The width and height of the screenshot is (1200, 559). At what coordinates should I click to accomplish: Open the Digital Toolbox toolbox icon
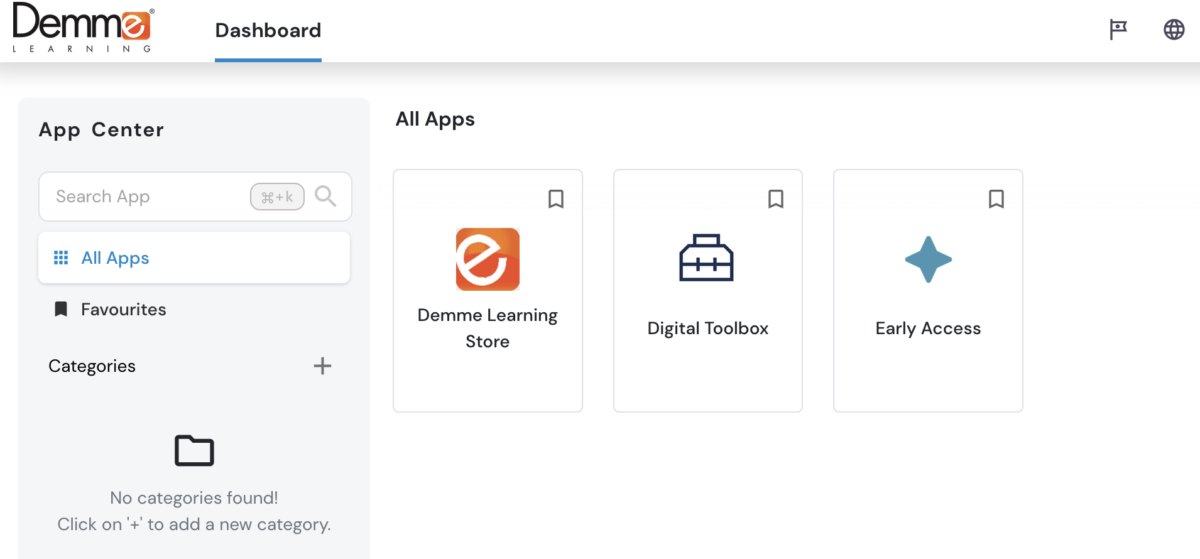click(x=706, y=258)
